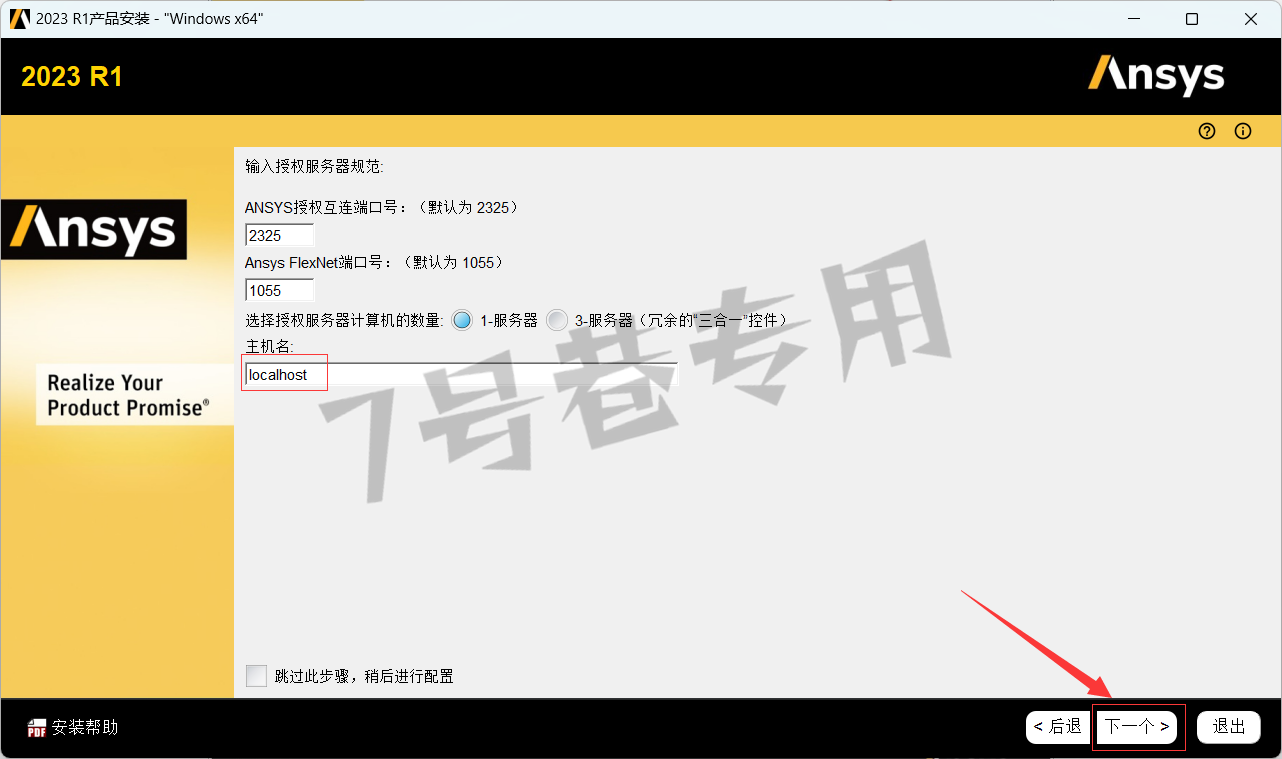Click the 2023 R1 header text

tap(72, 77)
